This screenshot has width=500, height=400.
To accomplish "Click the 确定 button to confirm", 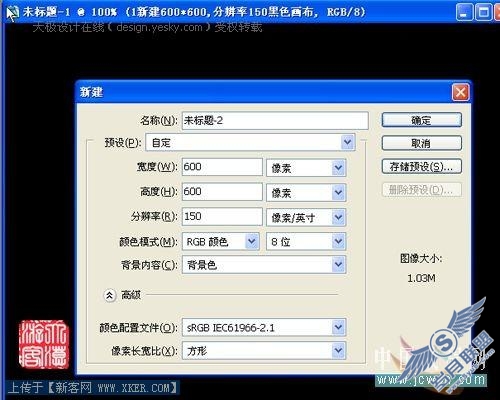I will click(422, 120).
